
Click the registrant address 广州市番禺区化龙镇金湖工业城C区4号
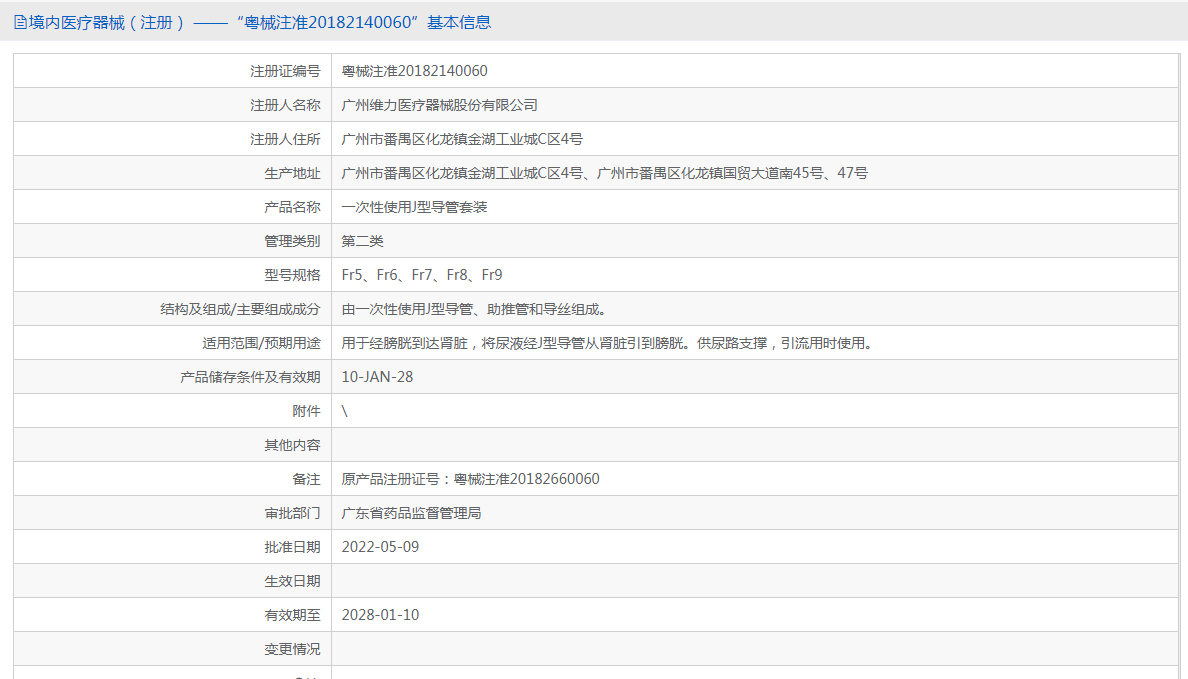click(x=462, y=139)
